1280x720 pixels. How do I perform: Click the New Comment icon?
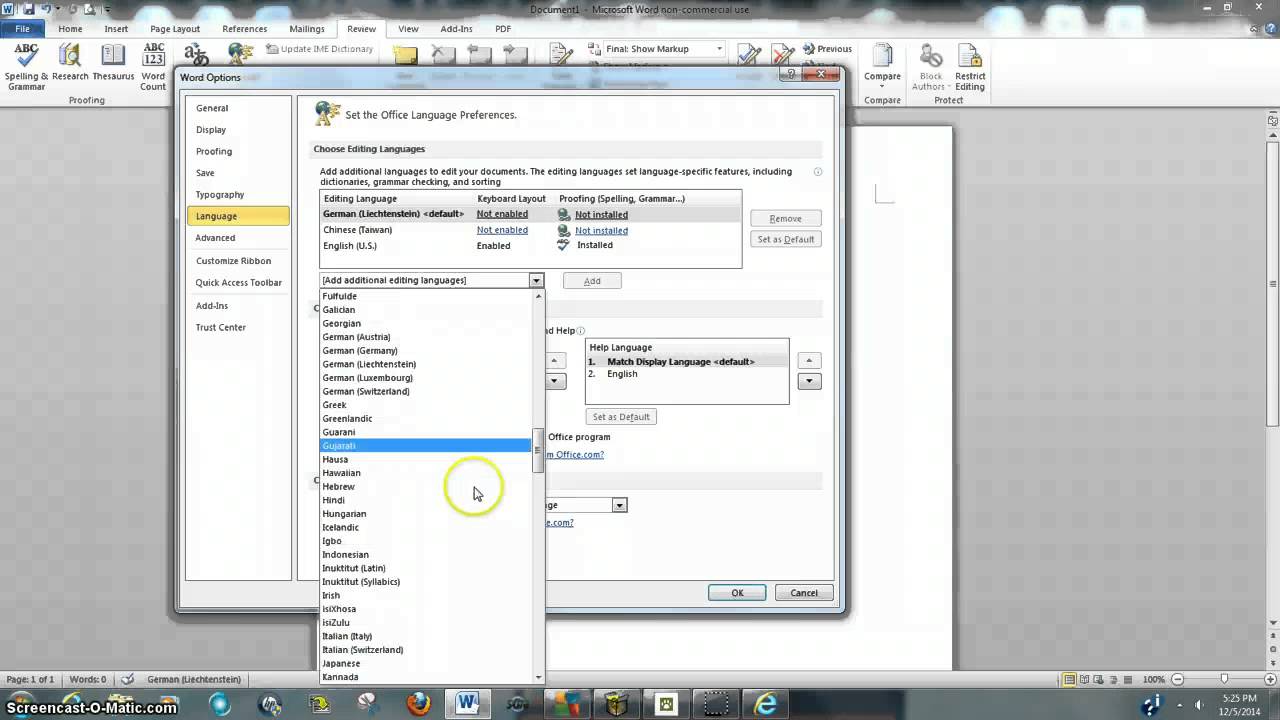pyautogui.click(x=405, y=55)
